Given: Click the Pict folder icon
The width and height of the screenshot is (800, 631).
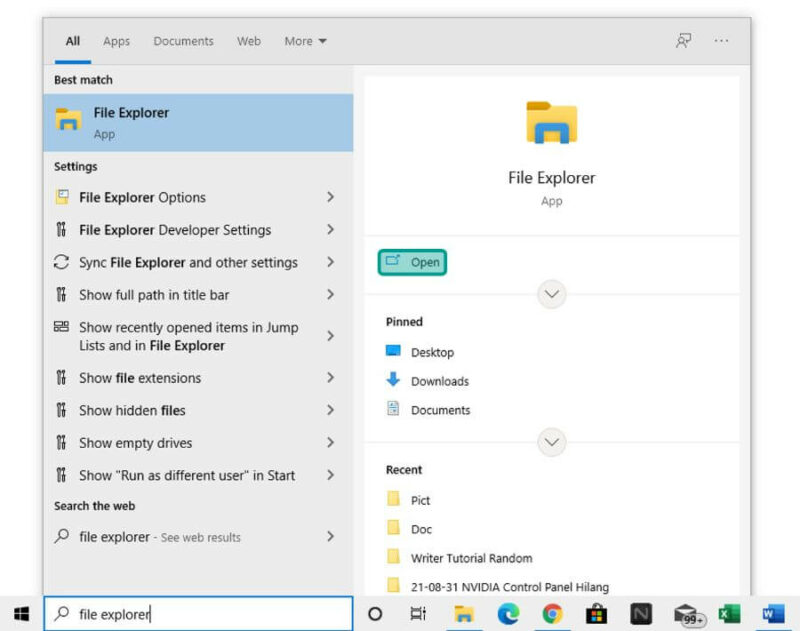Looking at the screenshot, I should click(393, 498).
